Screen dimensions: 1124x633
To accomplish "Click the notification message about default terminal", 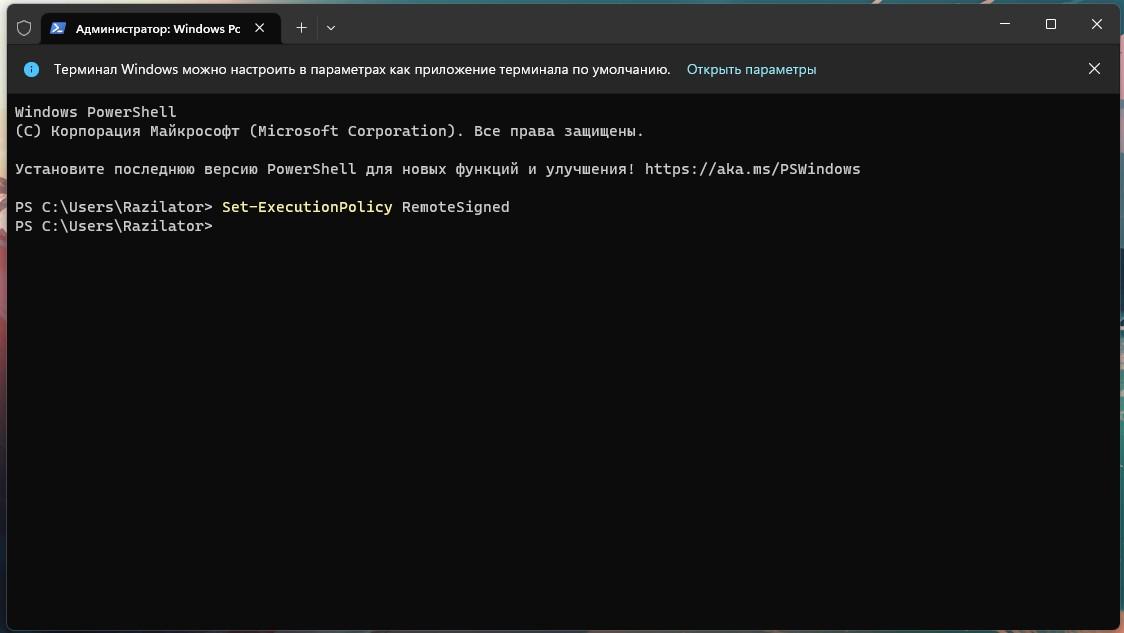I will point(362,70).
